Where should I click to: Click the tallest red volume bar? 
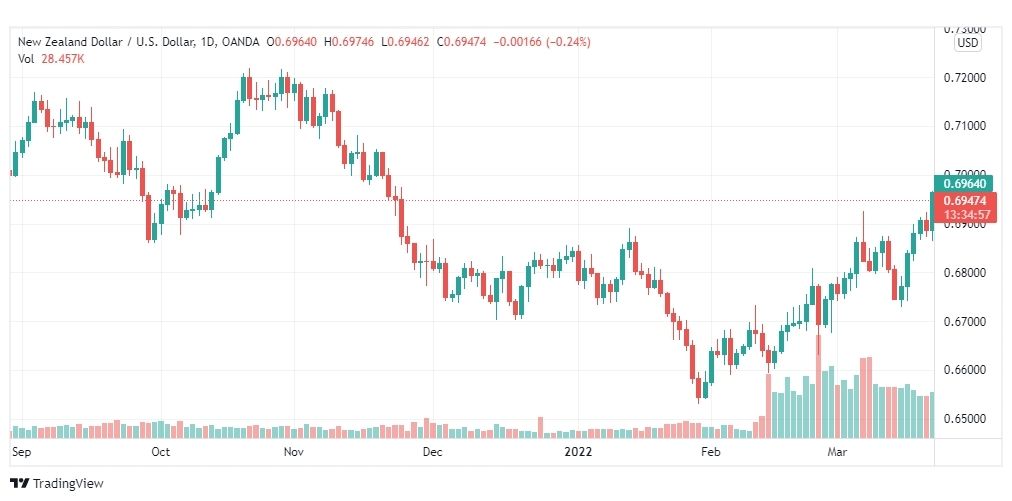pyautogui.click(x=819, y=386)
